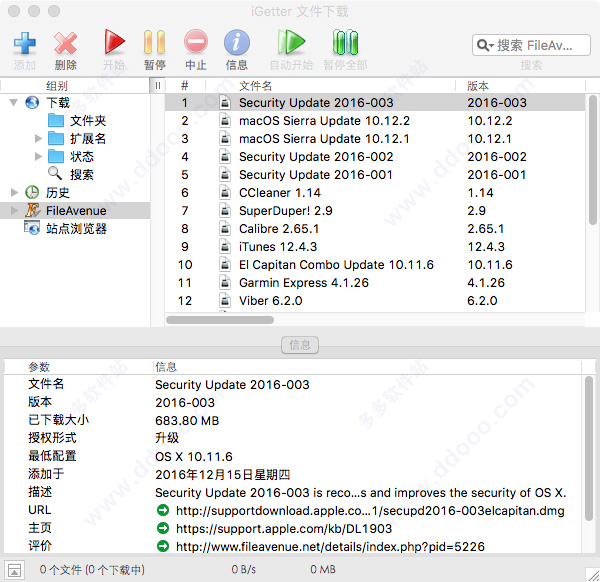Screen dimensions: 600x582
Task: Select the 扩展名 folder icon
Action: 56,139
